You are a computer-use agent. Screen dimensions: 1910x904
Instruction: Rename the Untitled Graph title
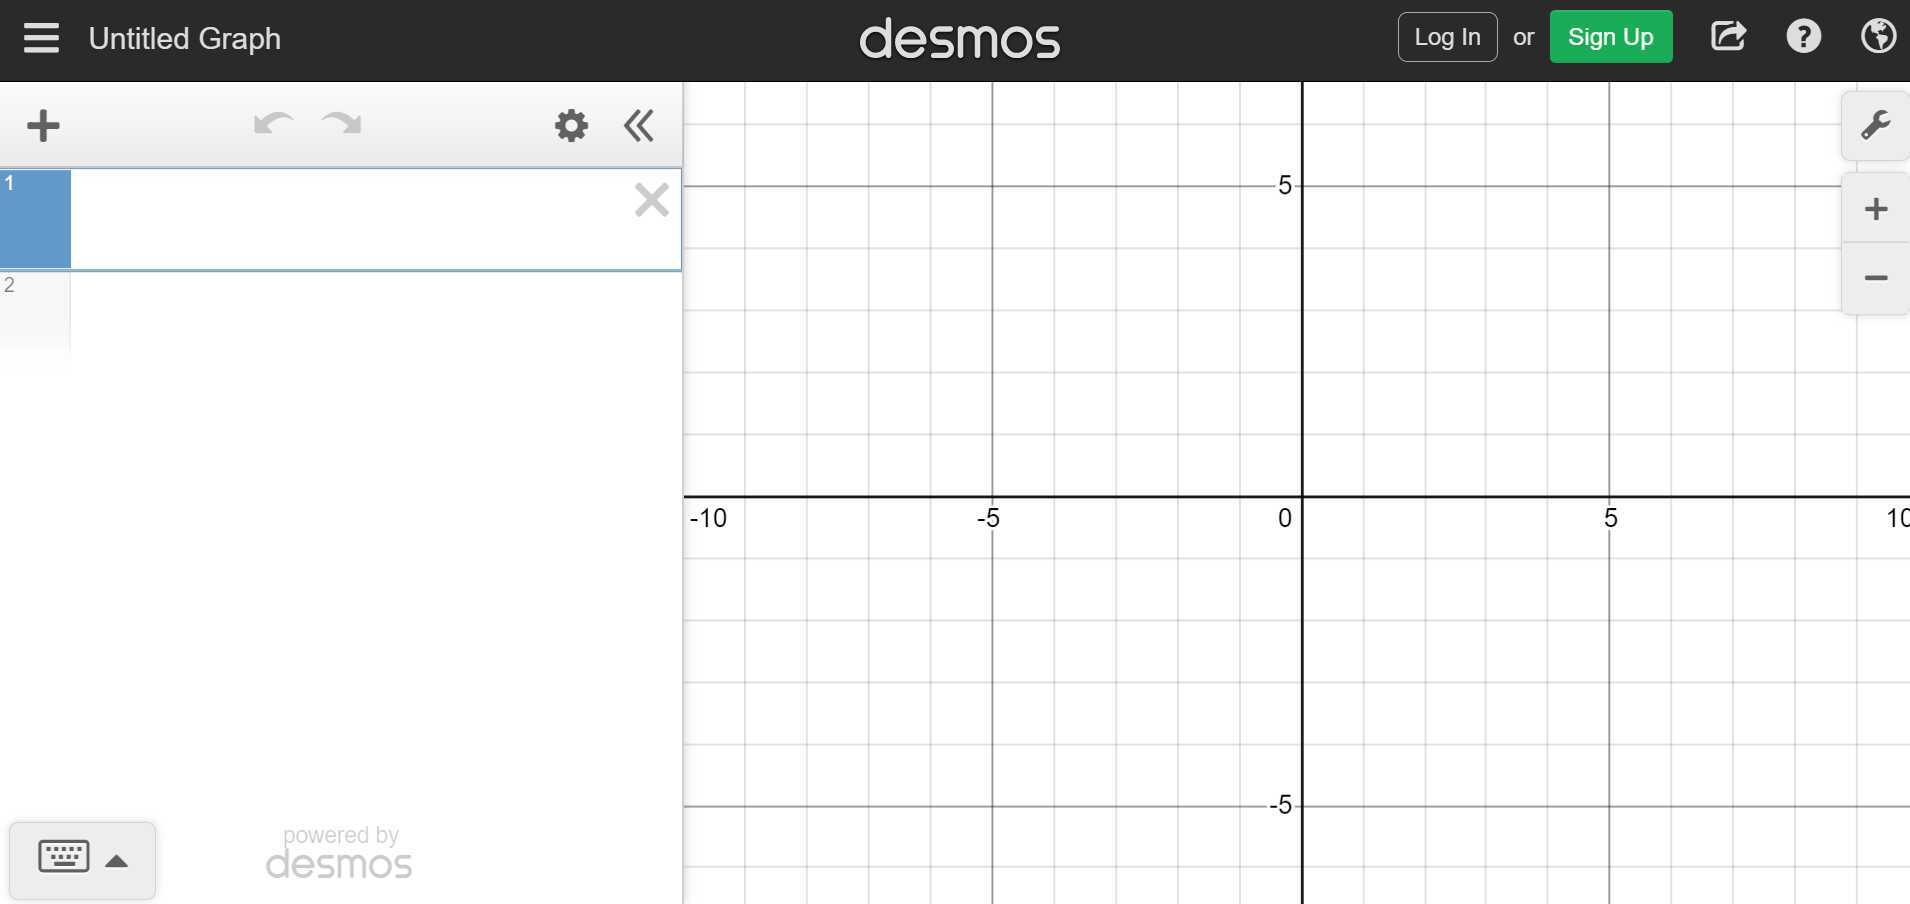184,38
